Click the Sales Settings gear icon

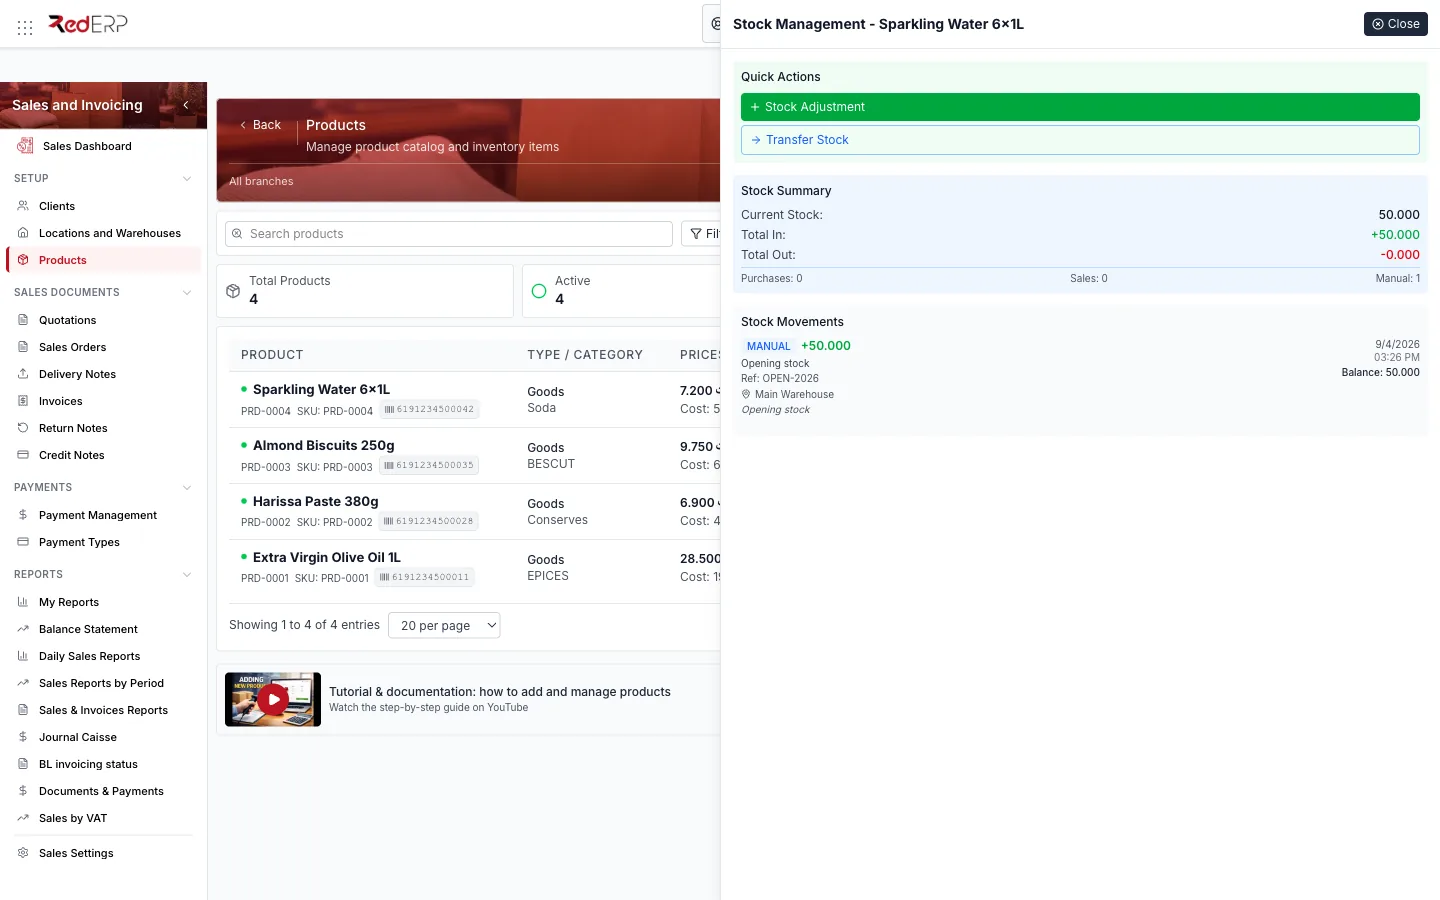23,853
